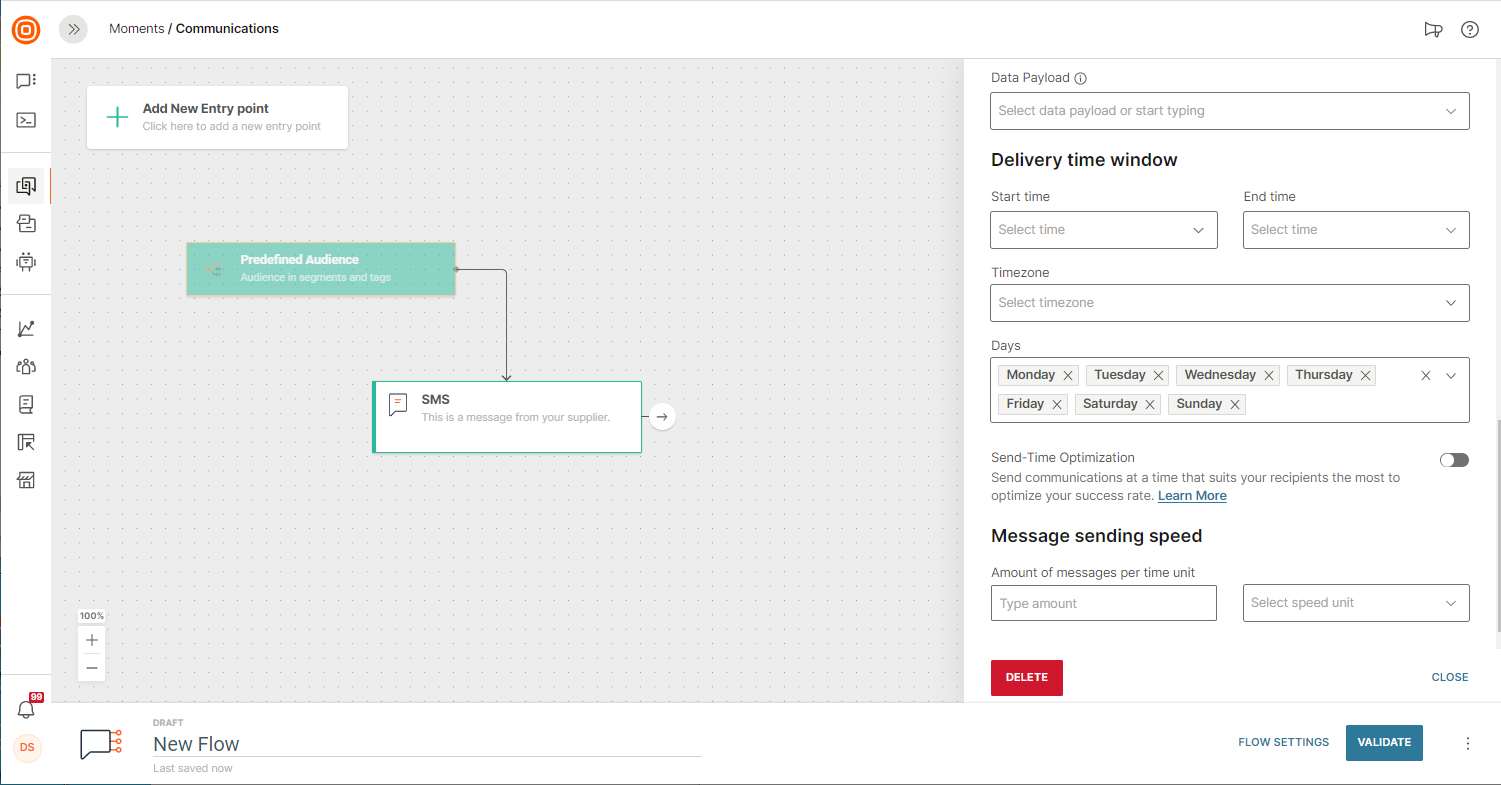Image resolution: width=1501 pixels, height=785 pixels.
Task: Remove the Monday day tag
Action: (x=1068, y=376)
